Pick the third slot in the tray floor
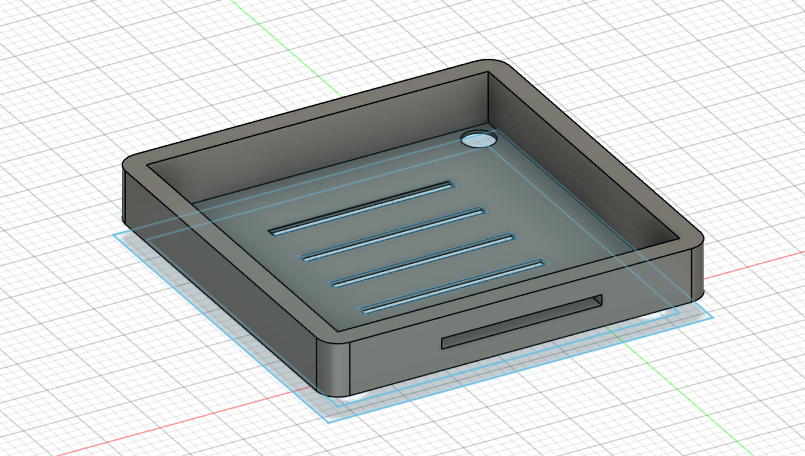The image size is (805, 456). (422, 258)
